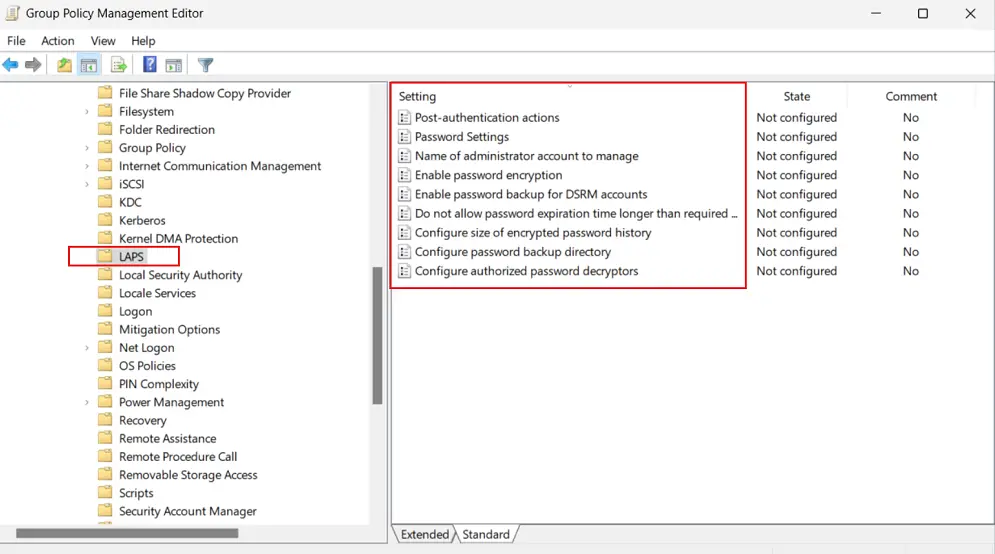Toggle Show/Hide Console Tree icon
This screenshot has height=554, width=995.
pyautogui.click(x=89, y=65)
